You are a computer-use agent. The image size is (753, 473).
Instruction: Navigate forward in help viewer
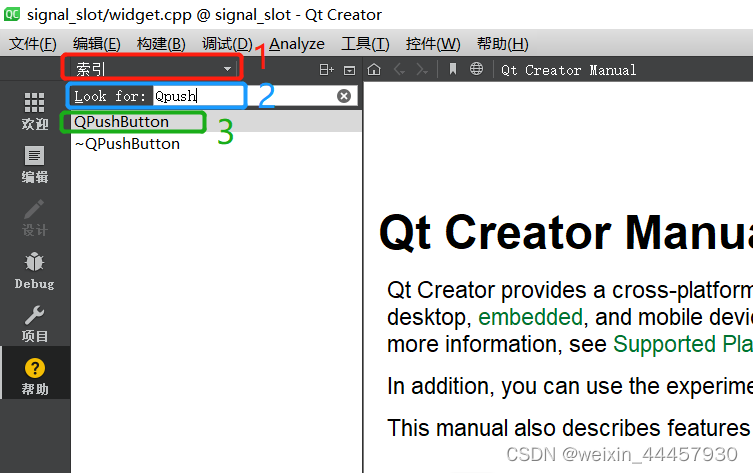click(x=422, y=70)
